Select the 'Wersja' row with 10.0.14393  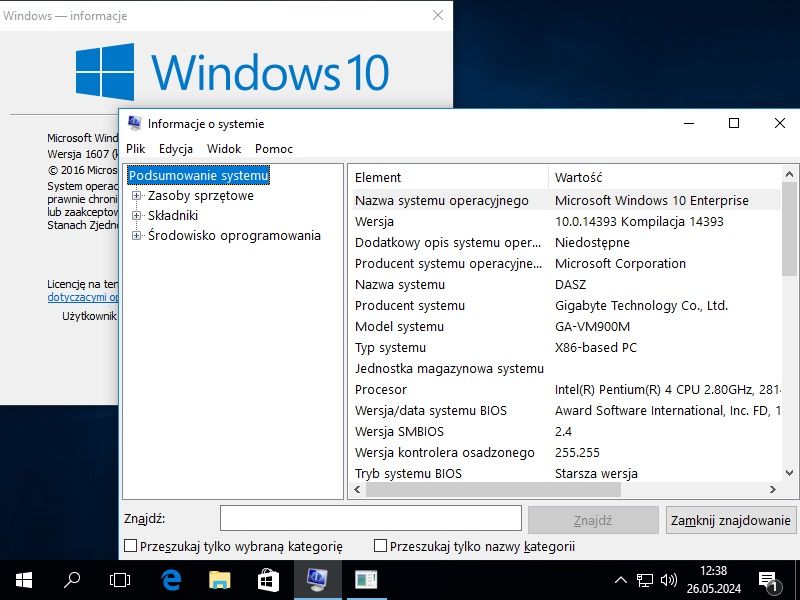[x=566, y=221]
